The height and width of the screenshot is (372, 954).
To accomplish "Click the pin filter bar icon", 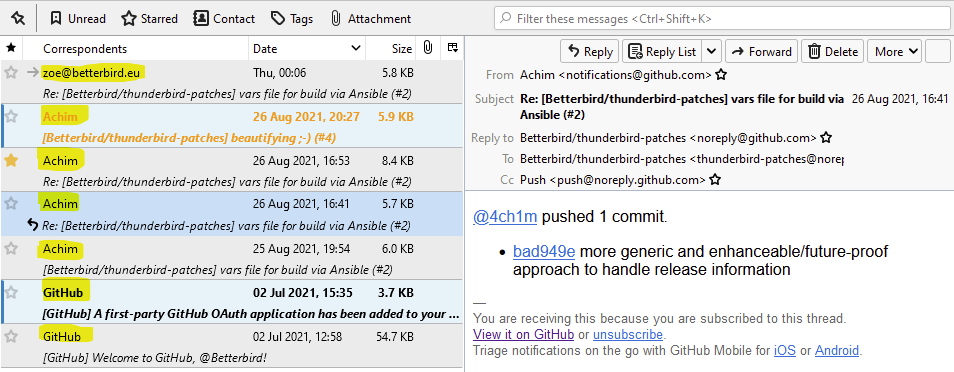I will pos(18,19).
